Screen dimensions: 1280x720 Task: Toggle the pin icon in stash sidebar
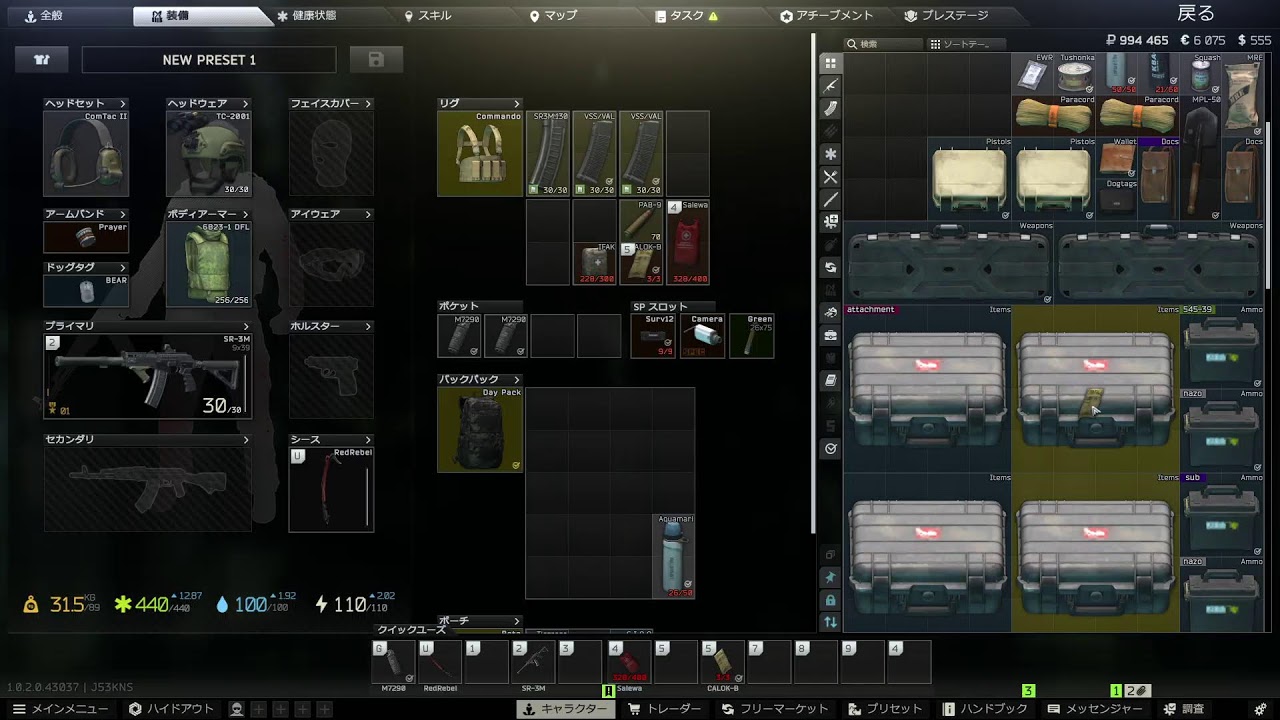pos(830,577)
